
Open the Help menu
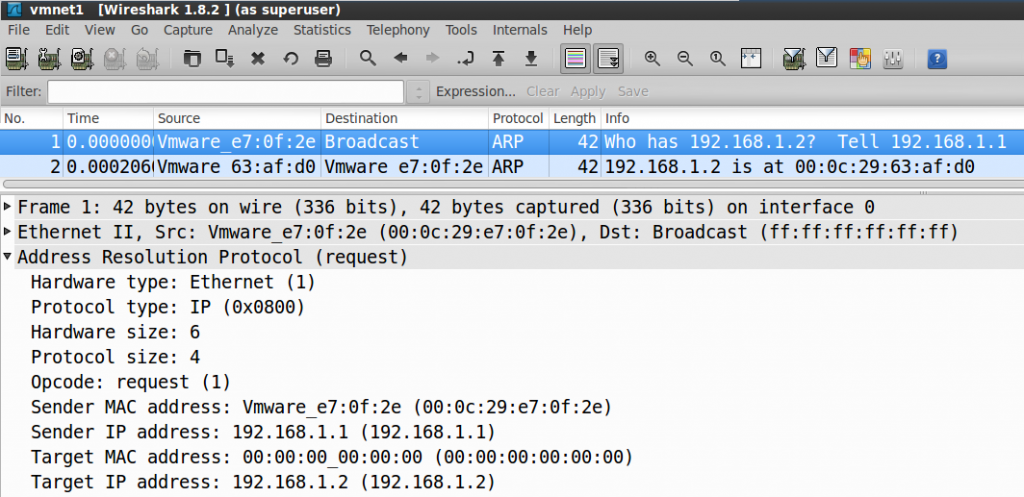577,30
